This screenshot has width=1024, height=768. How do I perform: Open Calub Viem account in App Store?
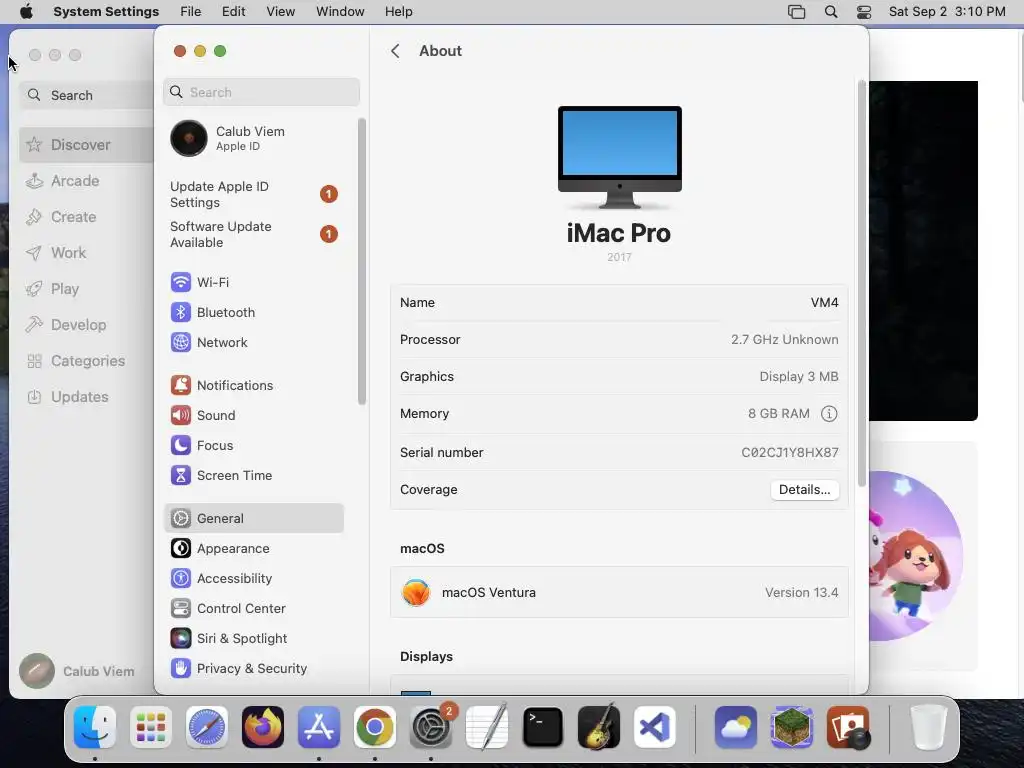77,671
